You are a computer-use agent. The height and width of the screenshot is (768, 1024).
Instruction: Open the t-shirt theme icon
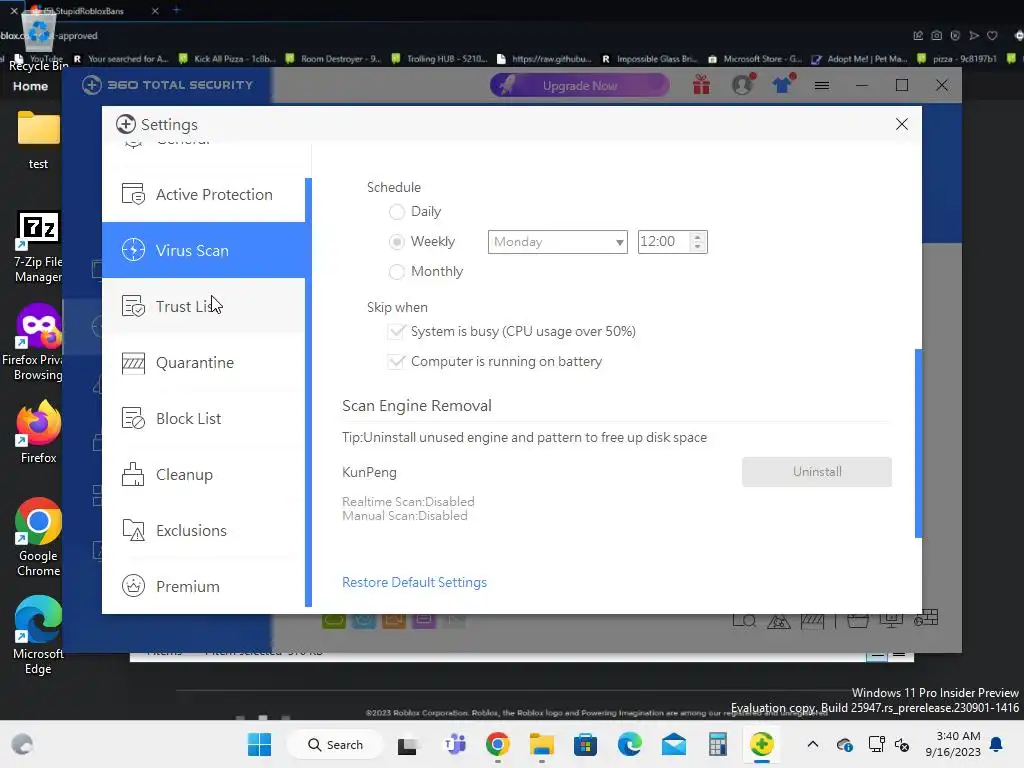(782, 85)
